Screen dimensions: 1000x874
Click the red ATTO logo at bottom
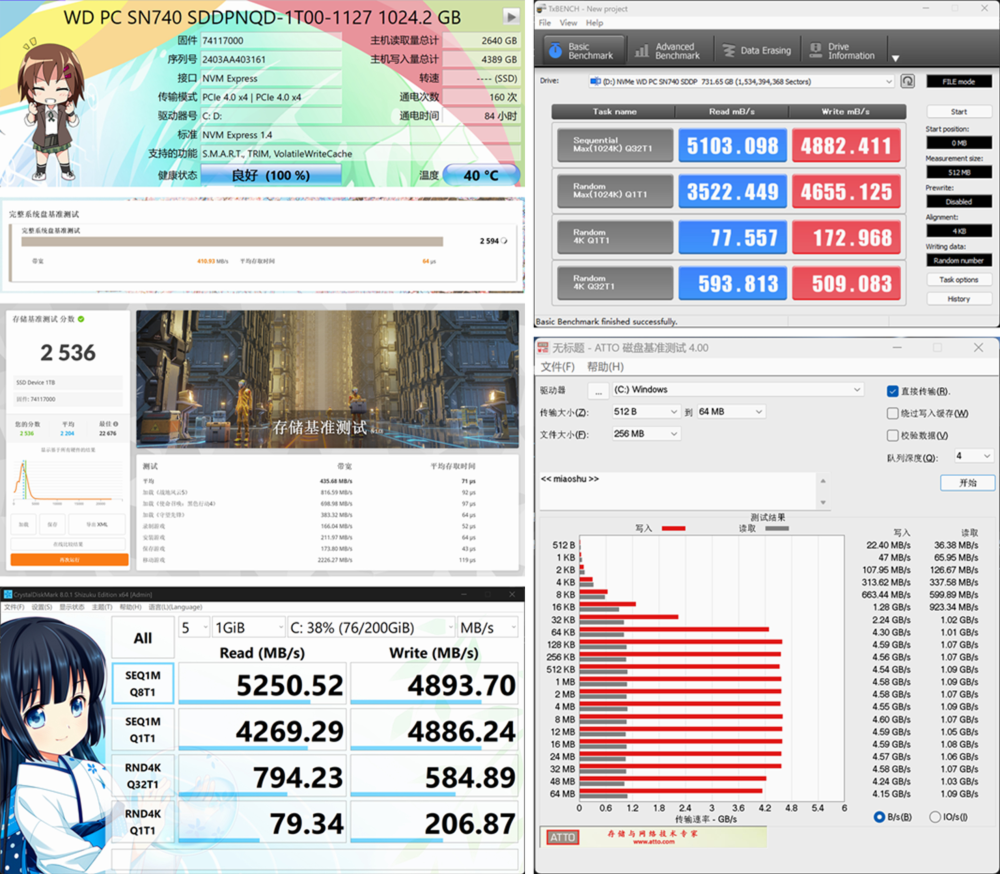[562, 837]
